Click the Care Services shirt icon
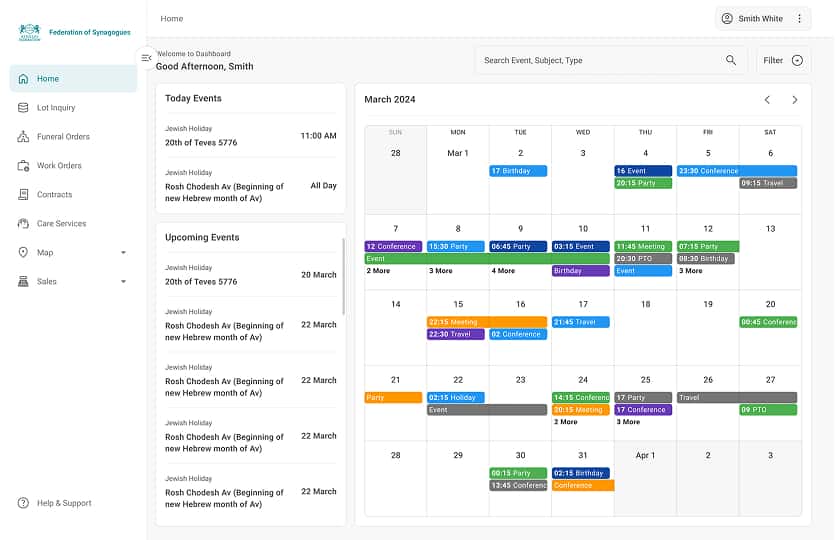 [x=23, y=224]
